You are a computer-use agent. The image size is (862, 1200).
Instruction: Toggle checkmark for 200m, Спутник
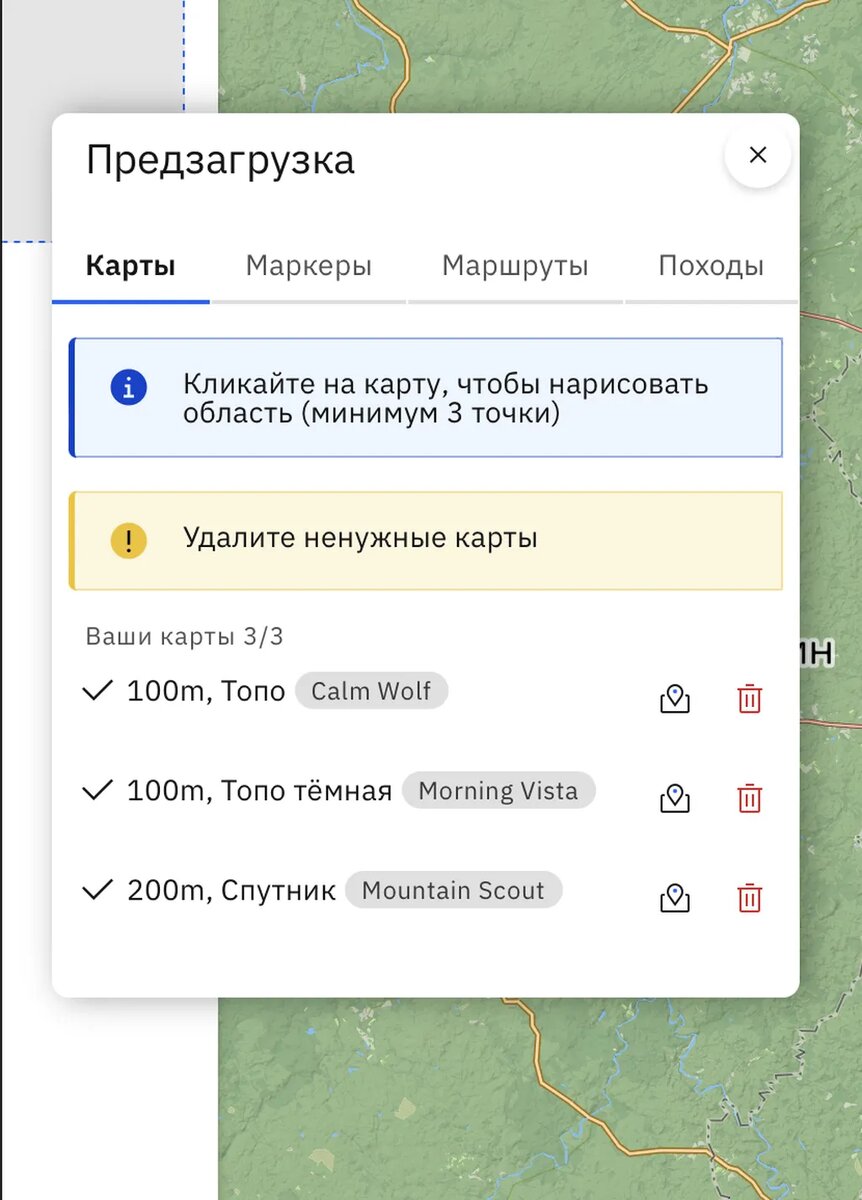[97, 891]
